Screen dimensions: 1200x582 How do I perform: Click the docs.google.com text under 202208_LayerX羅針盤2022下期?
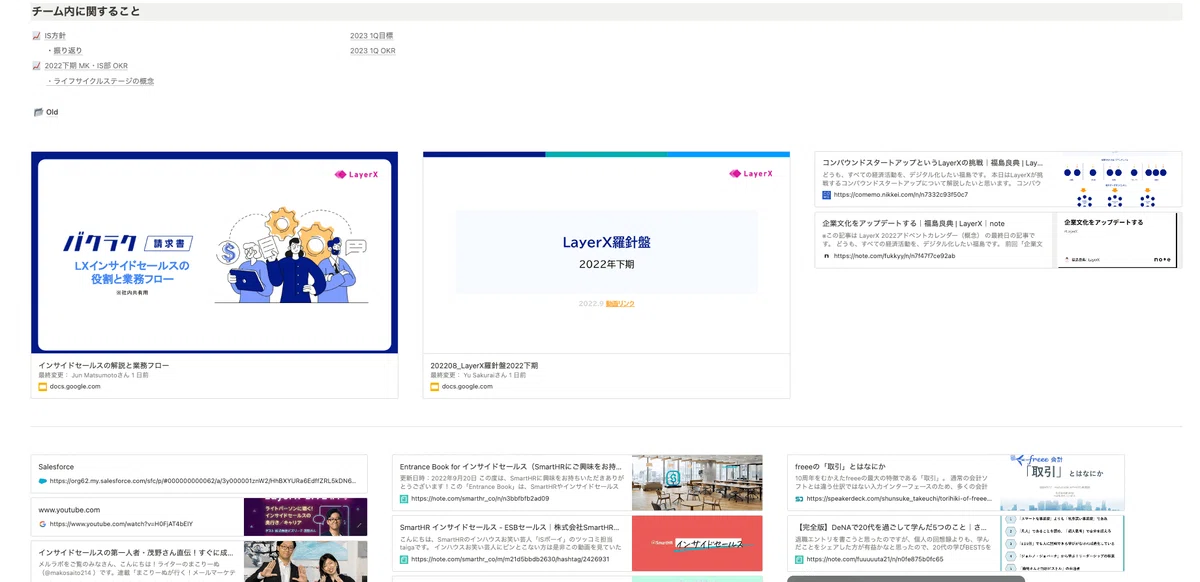pyautogui.click(x=467, y=386)
